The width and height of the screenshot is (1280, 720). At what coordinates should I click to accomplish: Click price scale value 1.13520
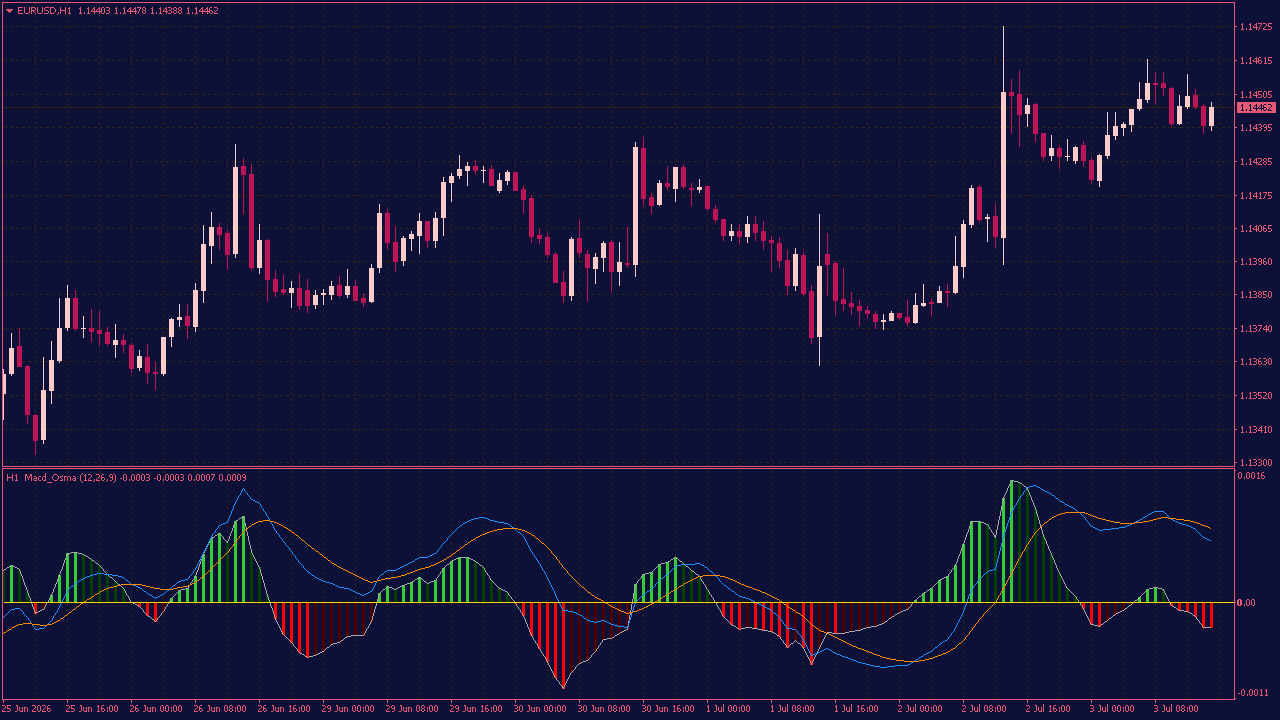click(x=1255, y=396)
